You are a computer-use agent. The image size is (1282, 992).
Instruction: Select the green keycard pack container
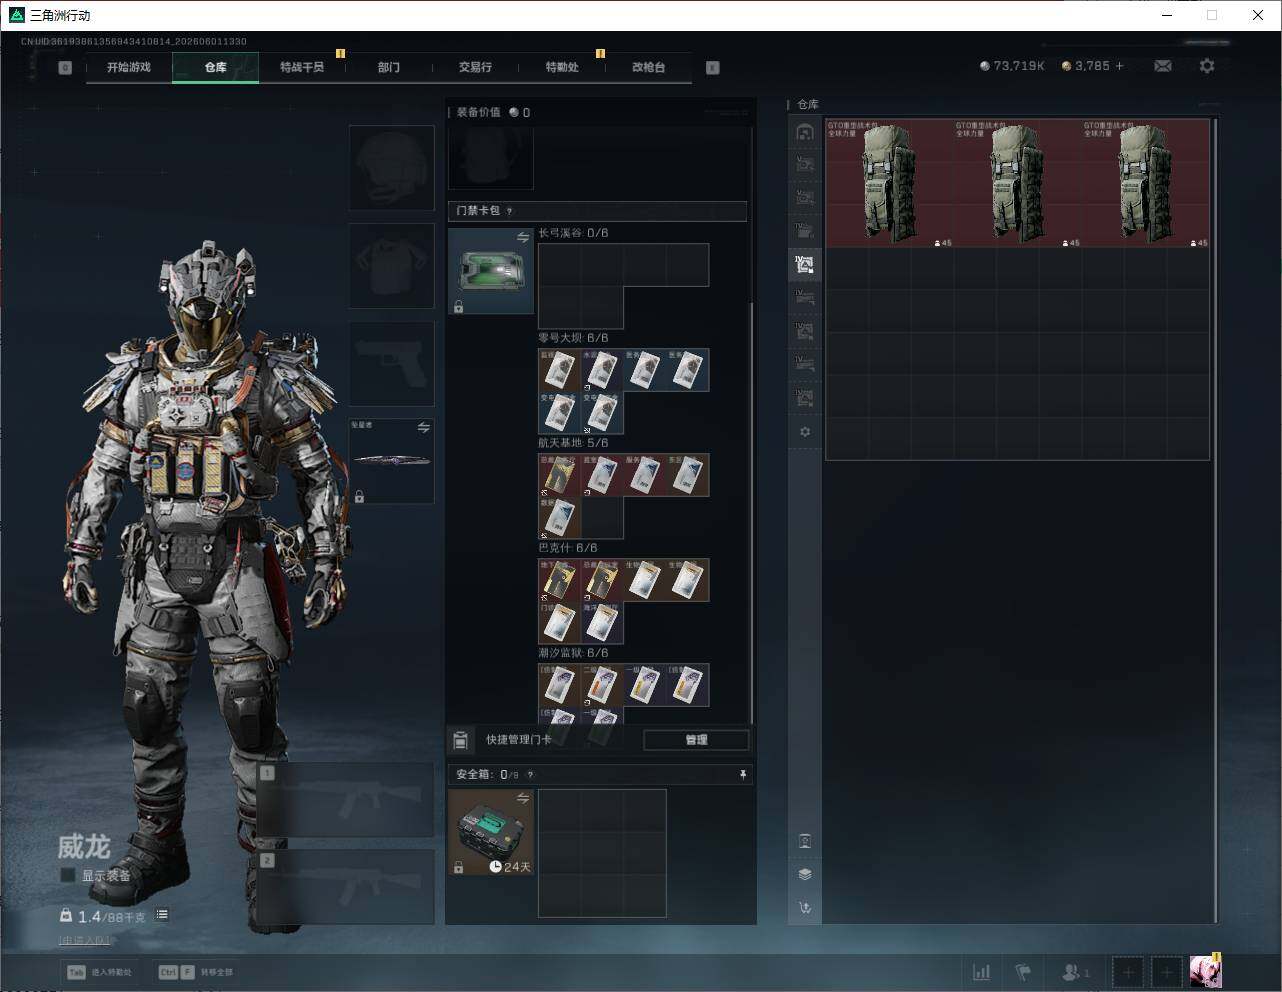491,271
